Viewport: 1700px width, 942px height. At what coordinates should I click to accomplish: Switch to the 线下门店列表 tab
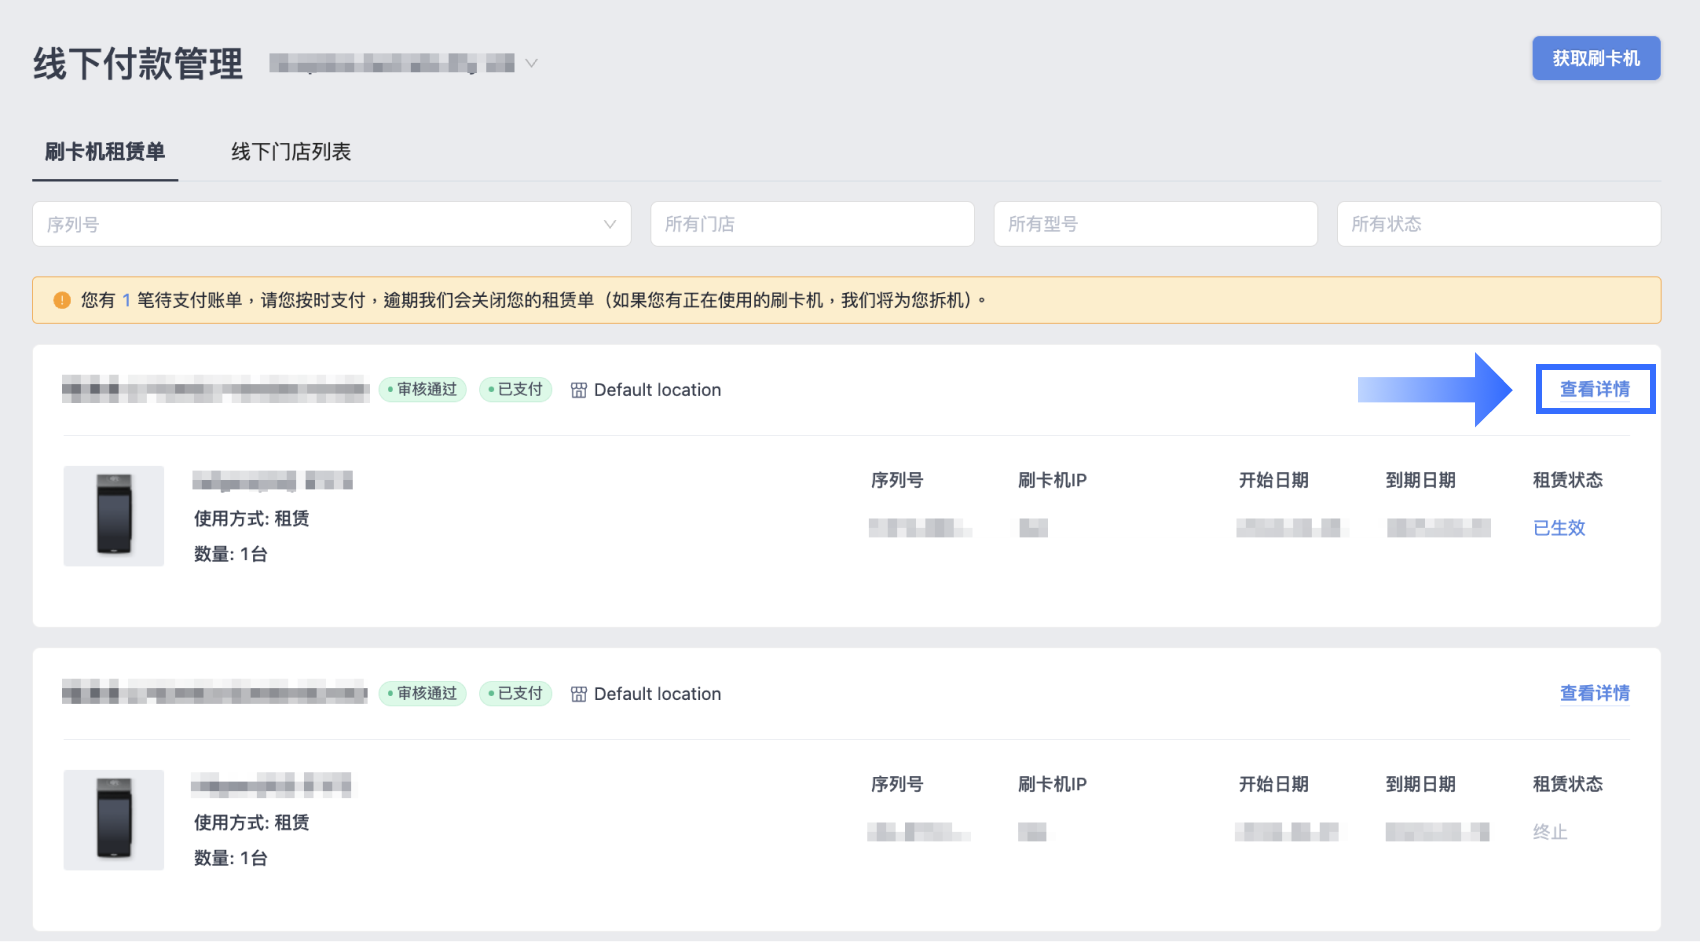[291, 152]
